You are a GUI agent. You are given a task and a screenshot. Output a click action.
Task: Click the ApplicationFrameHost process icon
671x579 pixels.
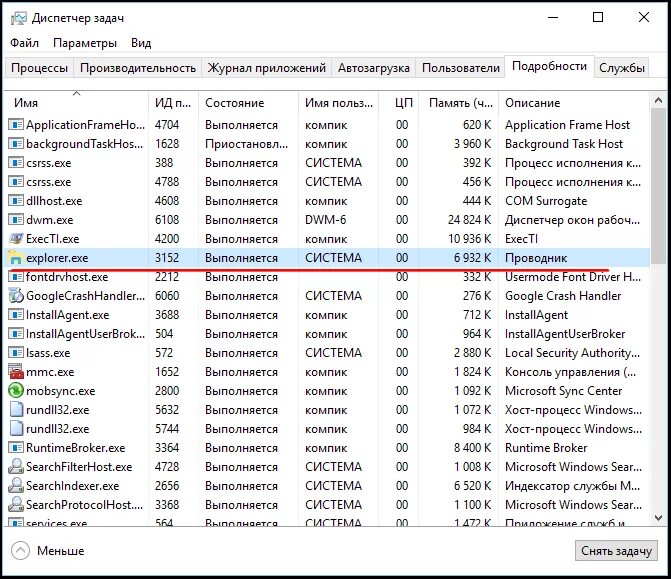[x=16, y=125]
